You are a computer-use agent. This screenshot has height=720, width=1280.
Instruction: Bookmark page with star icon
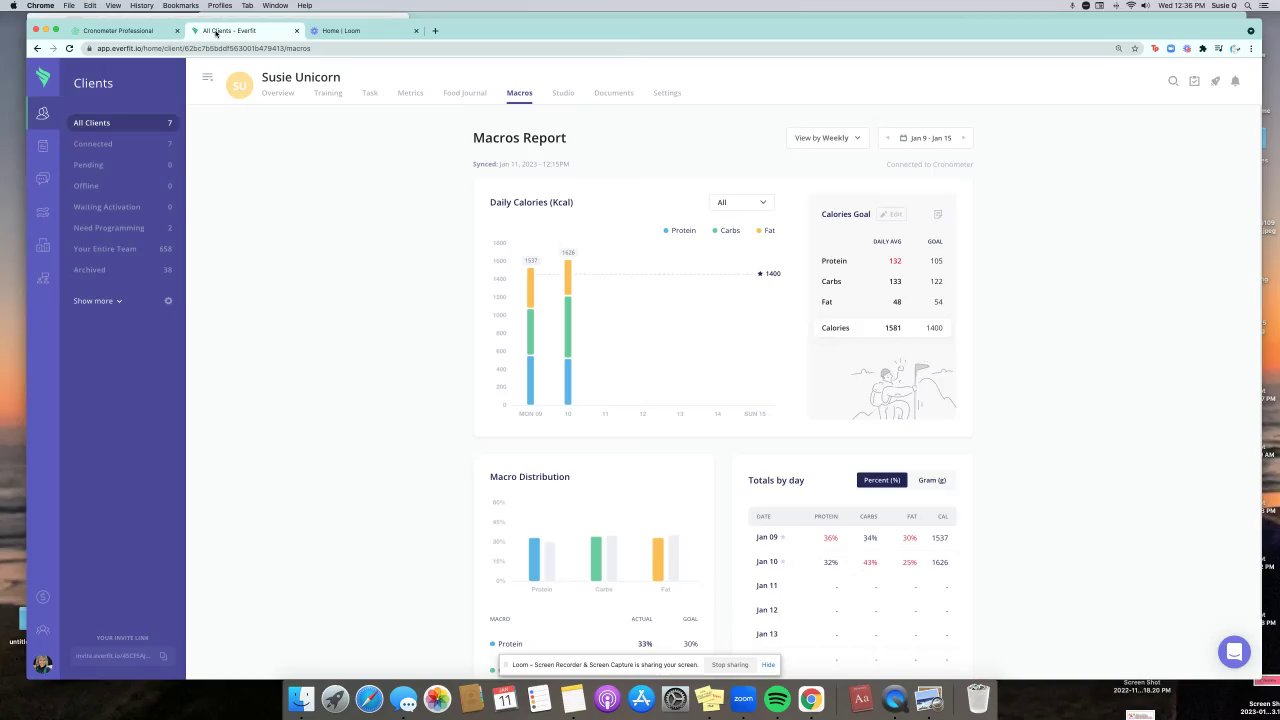pos(1135,48)
